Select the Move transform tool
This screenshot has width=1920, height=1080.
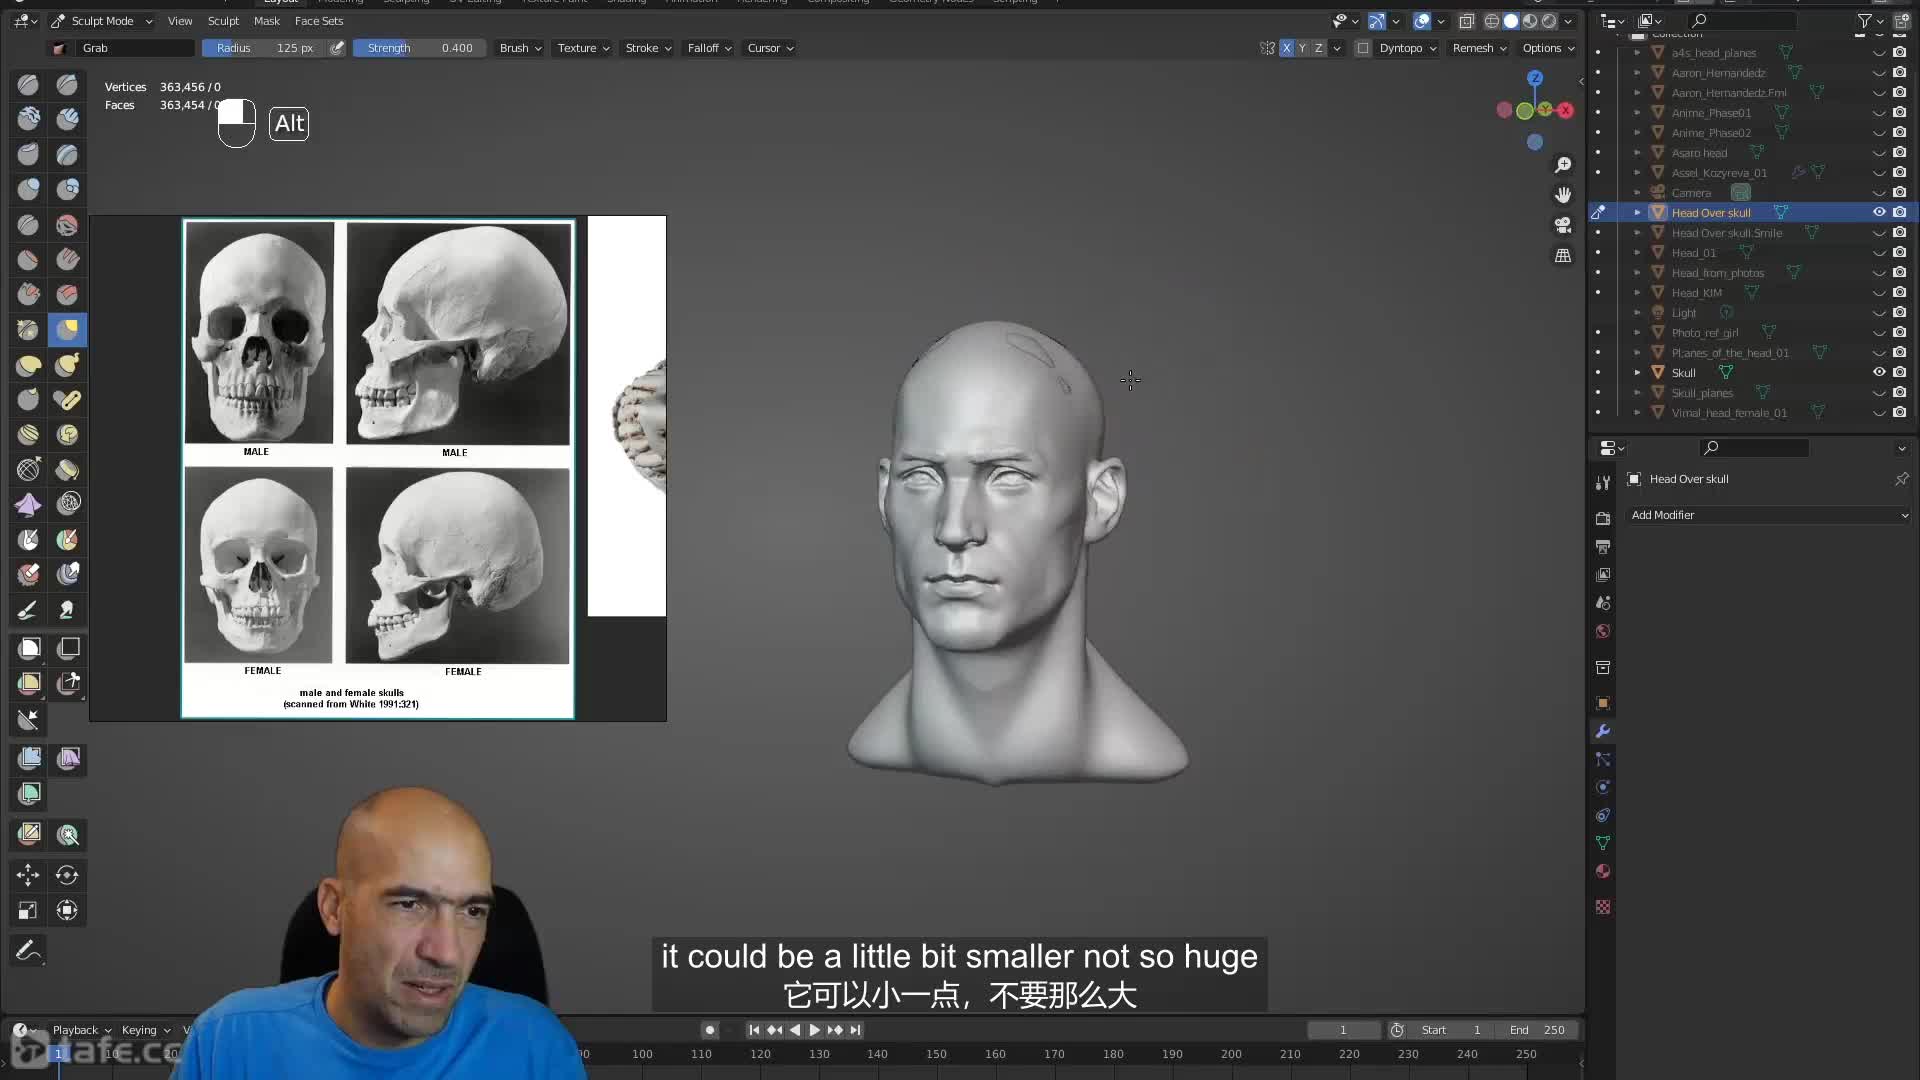tap(28, 875)
